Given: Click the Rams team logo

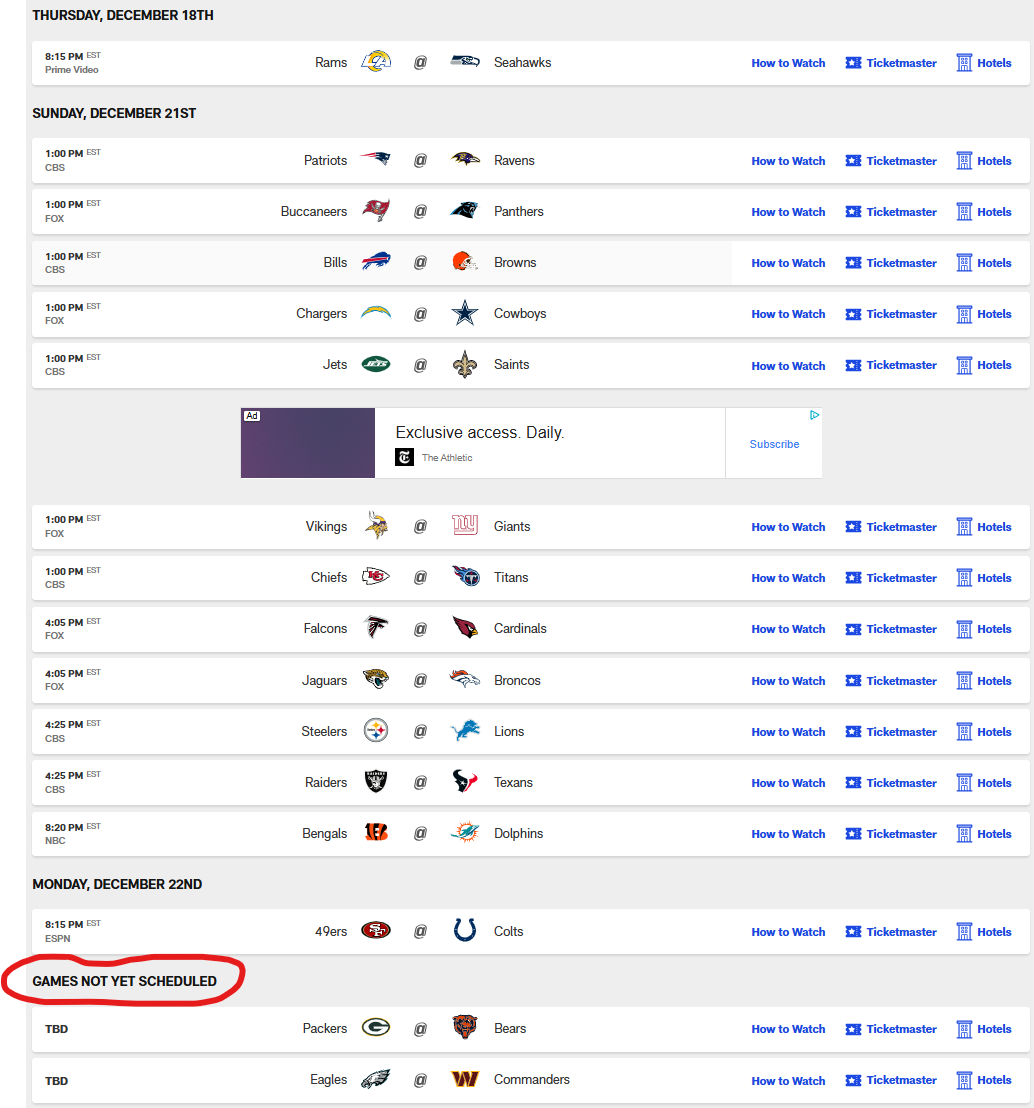Looking at the screenshot, I should tap(376, 62).
